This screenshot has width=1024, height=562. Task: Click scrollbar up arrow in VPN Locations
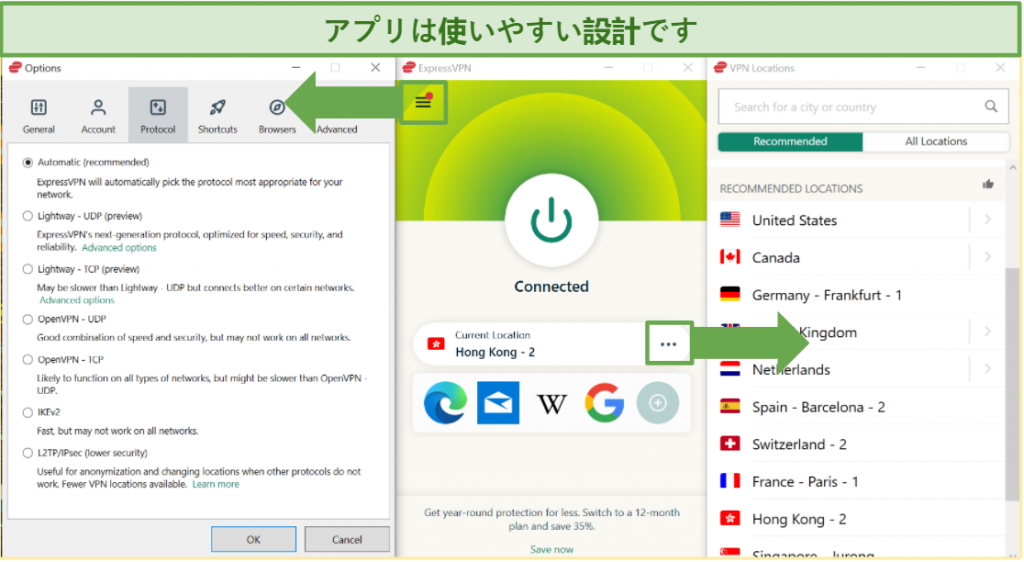pyautogui.click(x=1012, y=168)
